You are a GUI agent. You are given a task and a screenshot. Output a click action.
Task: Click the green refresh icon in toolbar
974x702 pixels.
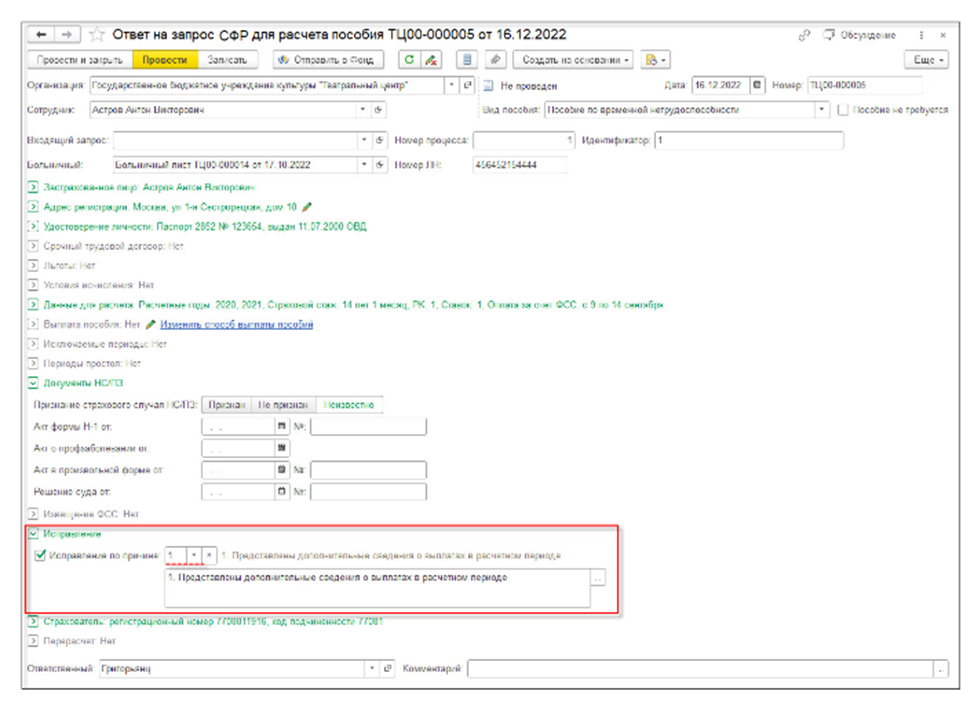408,60
